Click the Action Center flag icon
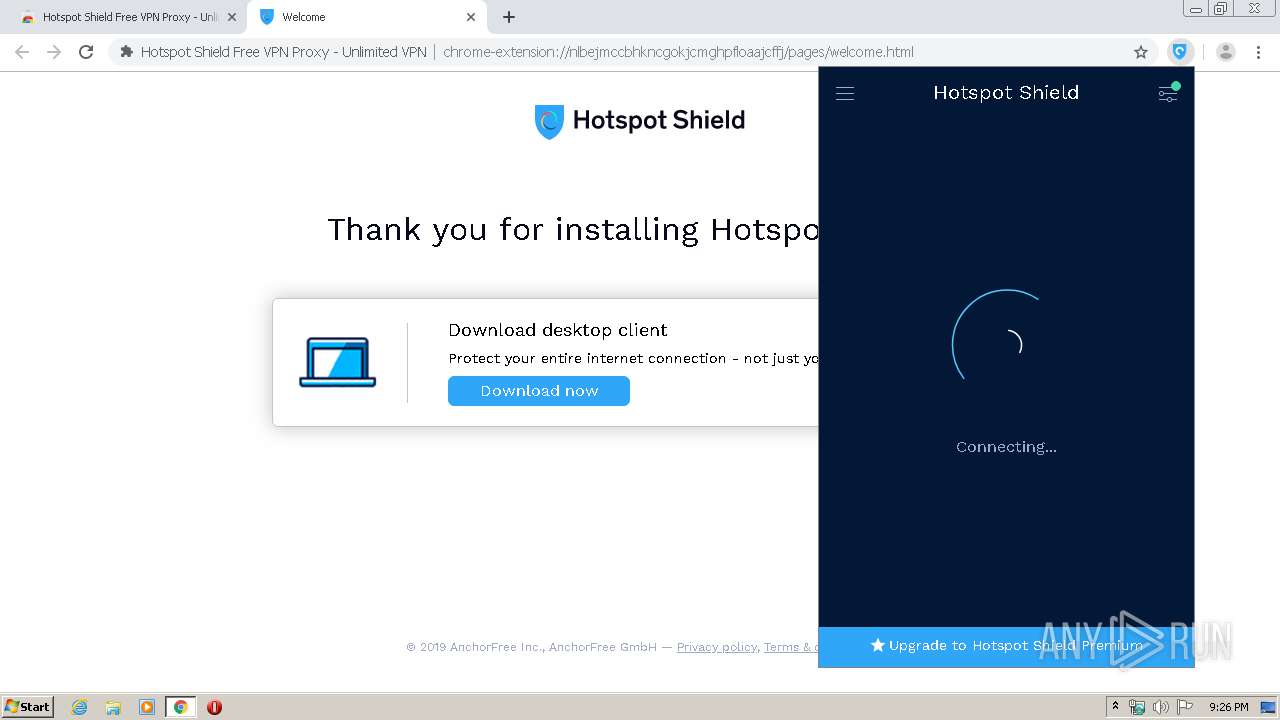 click(x=1185, y=707)
